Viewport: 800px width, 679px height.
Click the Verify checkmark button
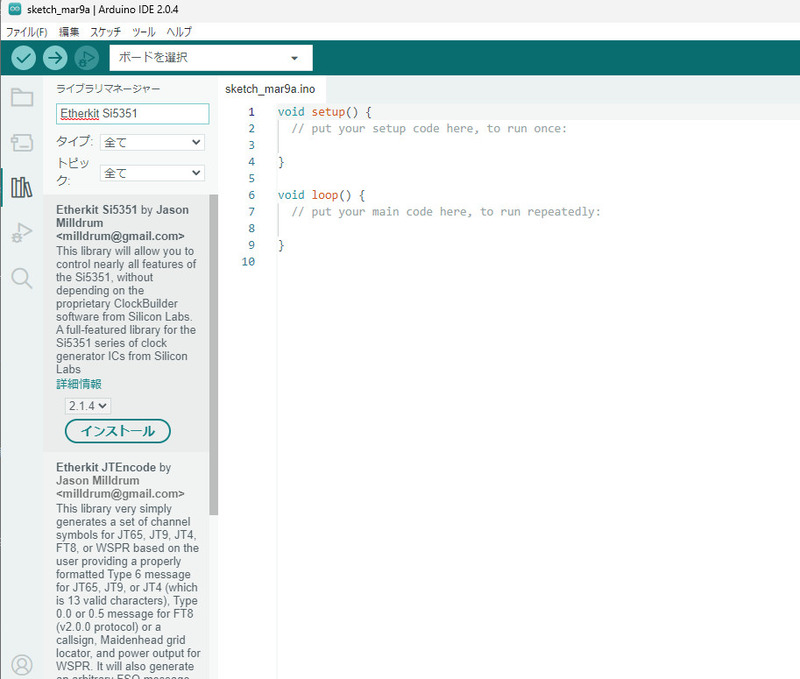(23, 58)
